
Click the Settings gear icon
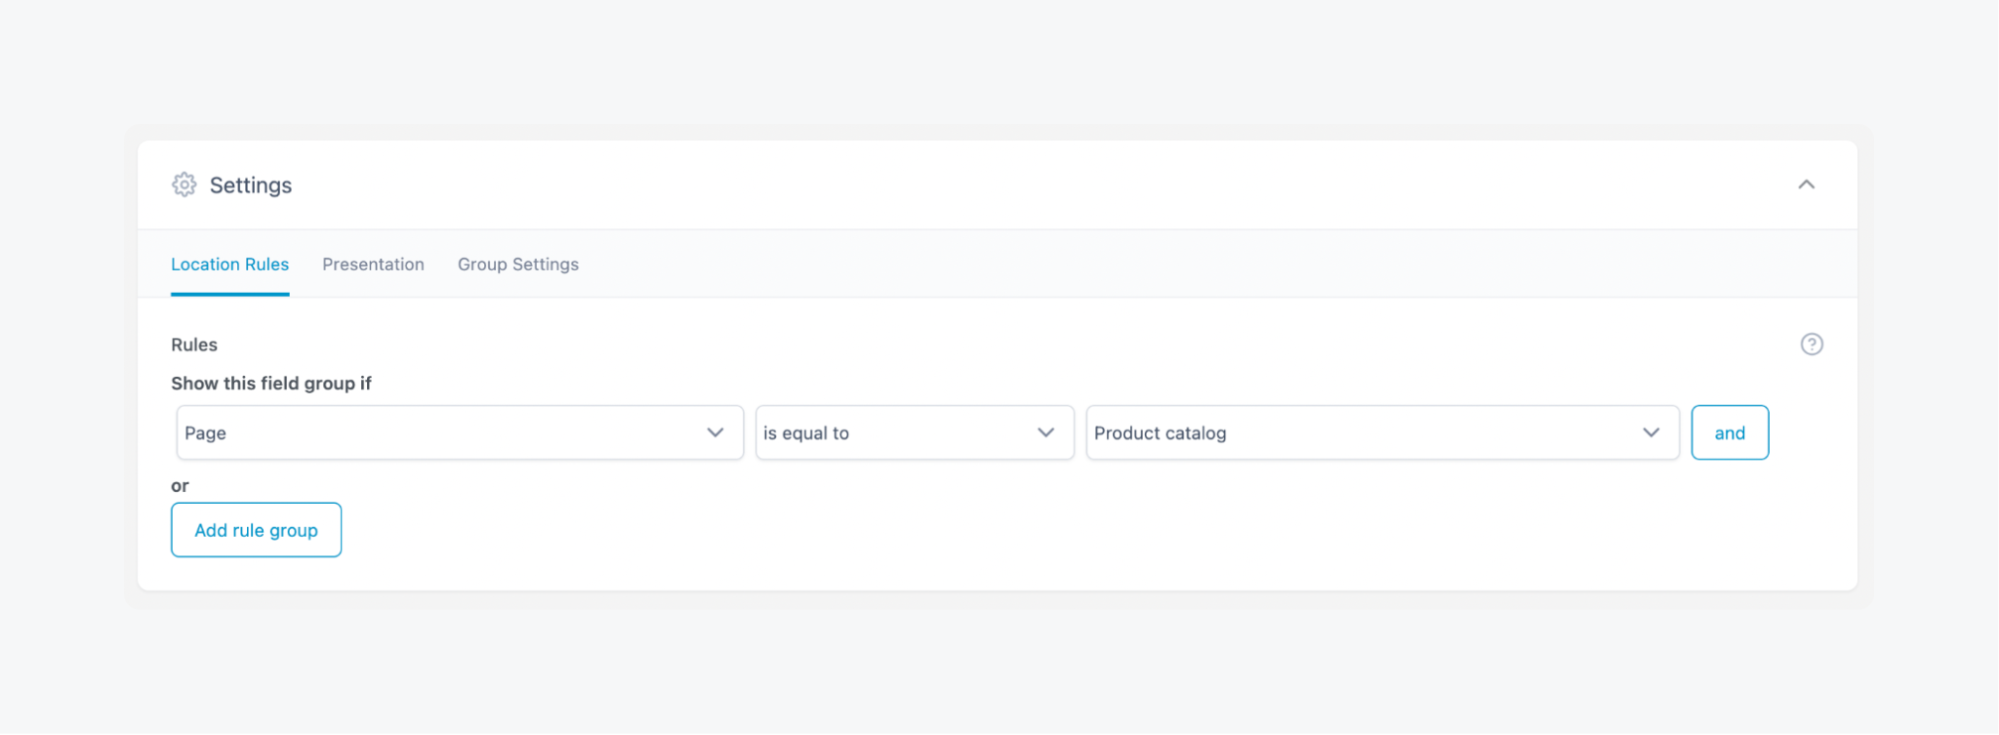click(184, 185)
